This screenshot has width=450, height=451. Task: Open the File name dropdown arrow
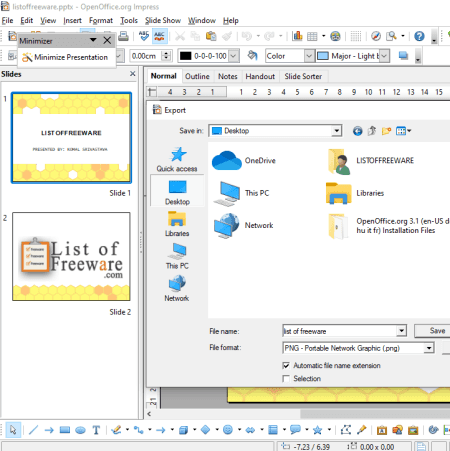(x=402, y=331)
